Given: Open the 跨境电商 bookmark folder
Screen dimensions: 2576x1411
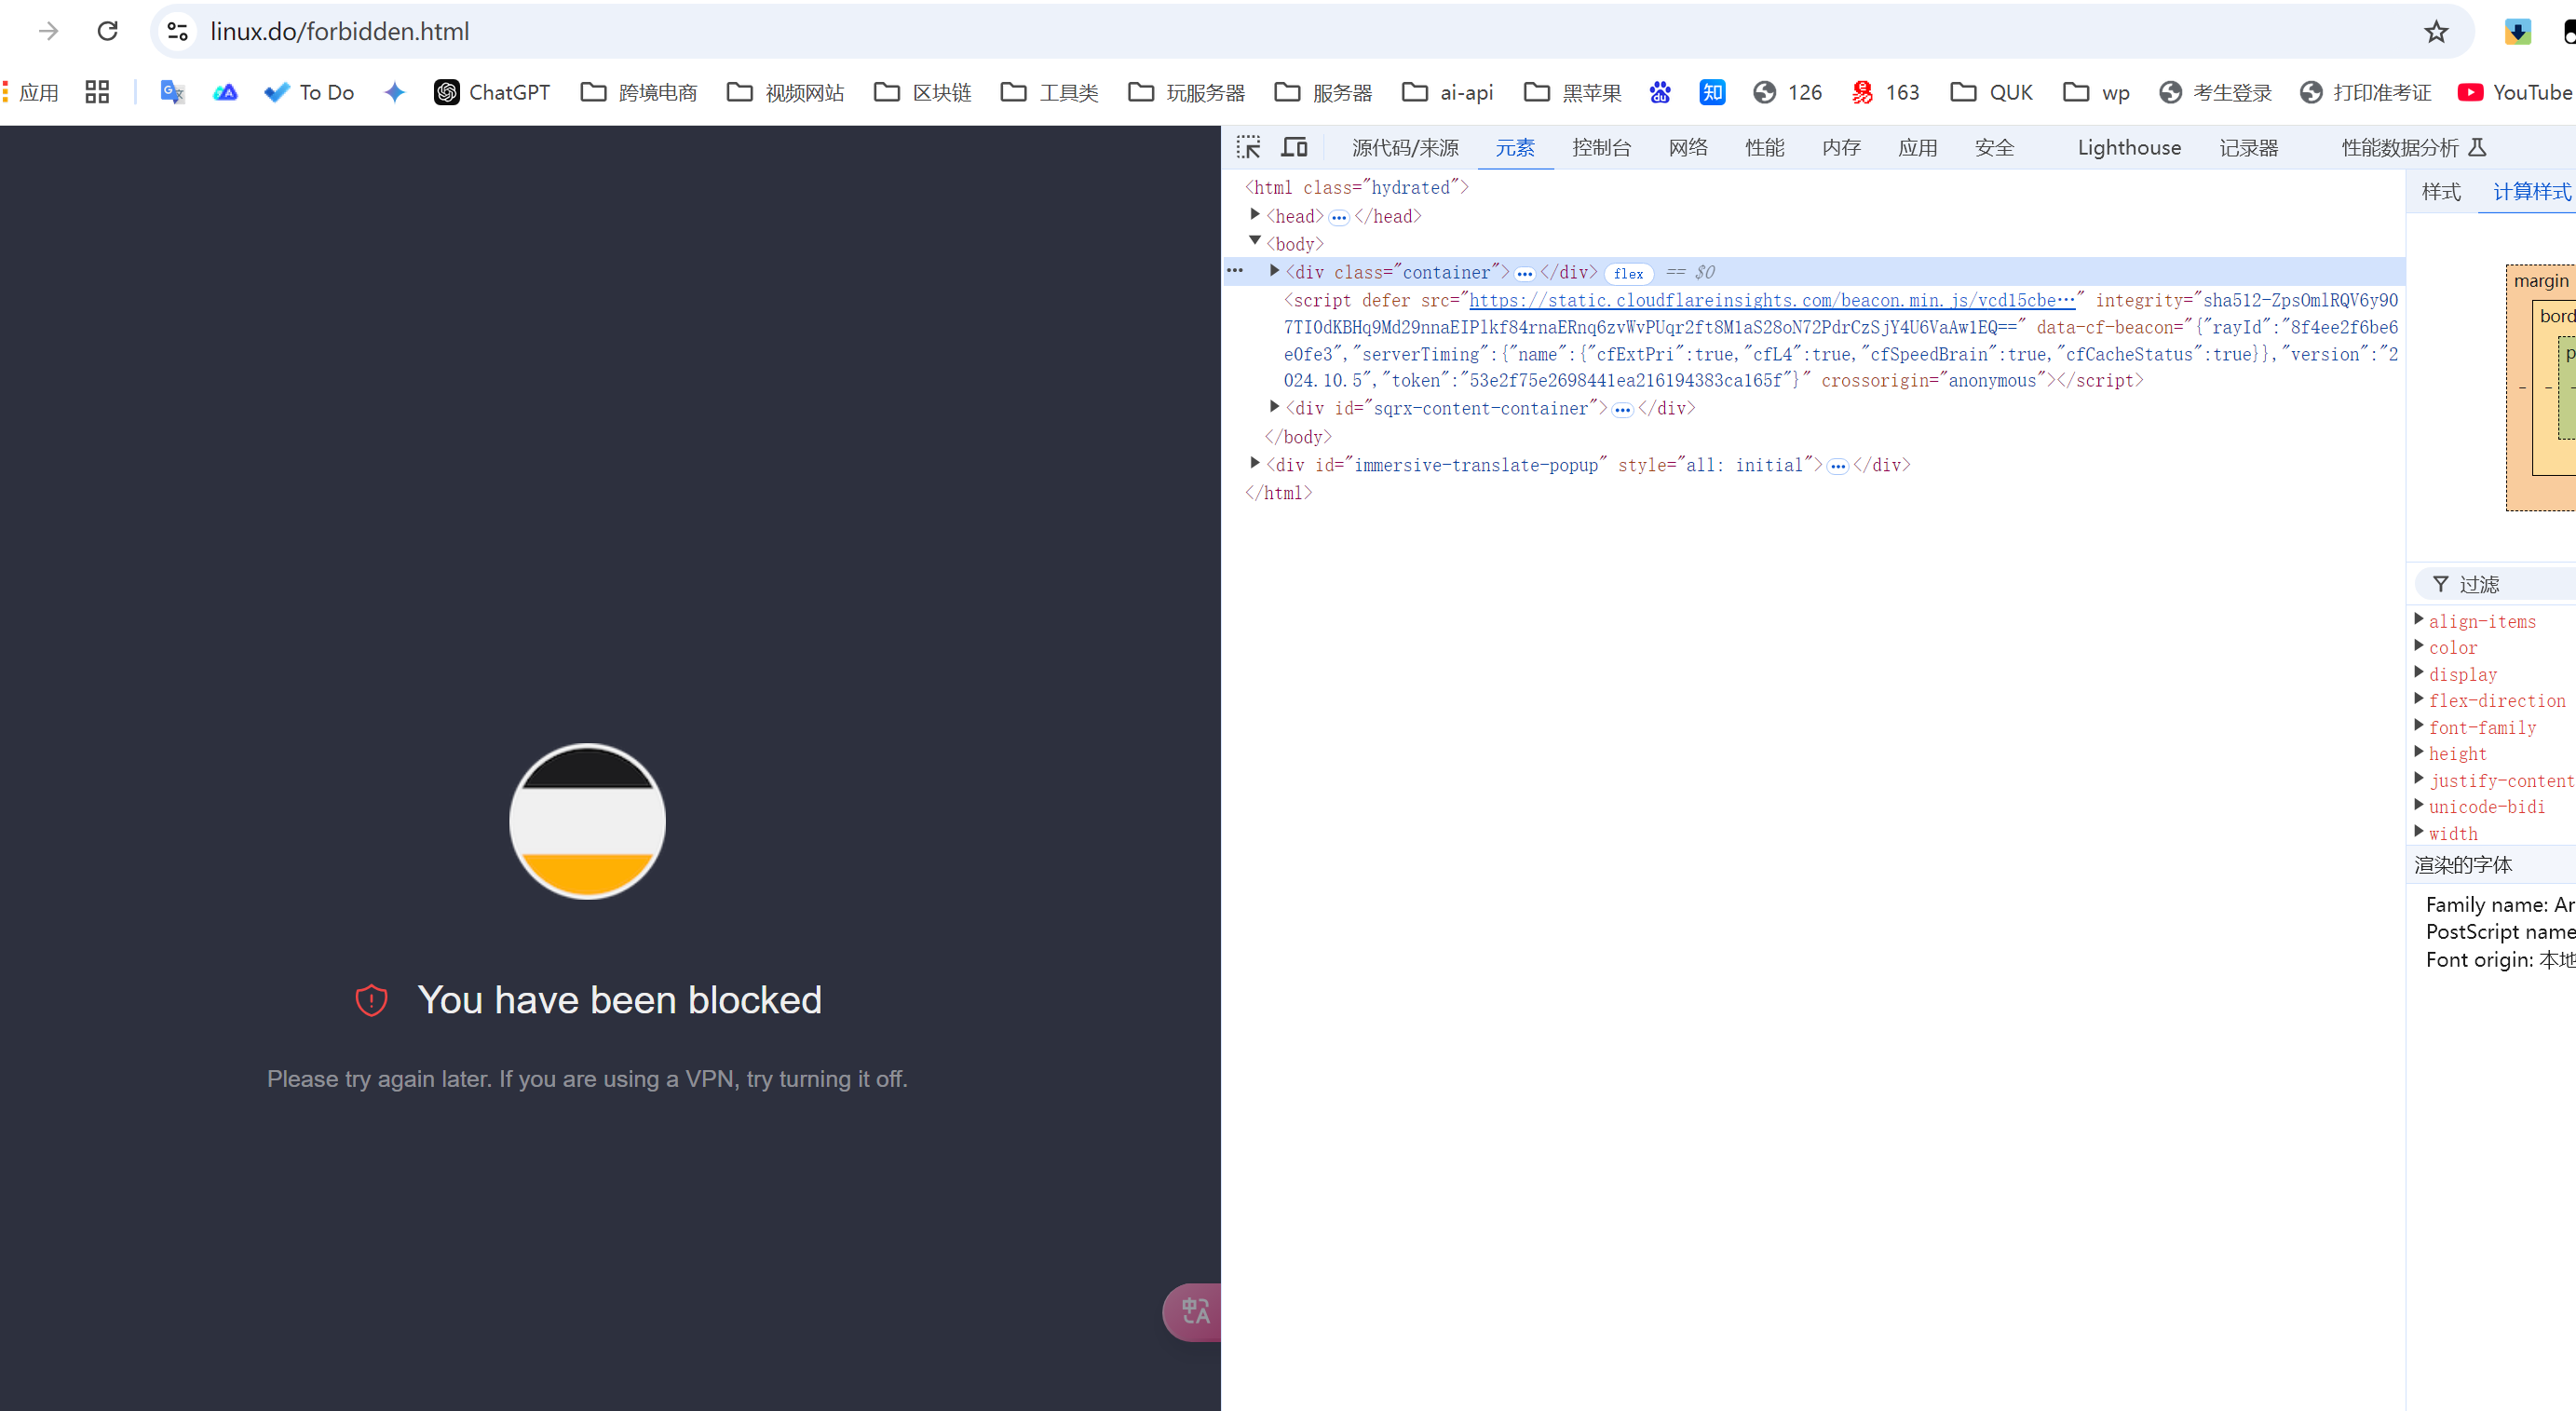Looking at the screenshot, I should 639,92.
